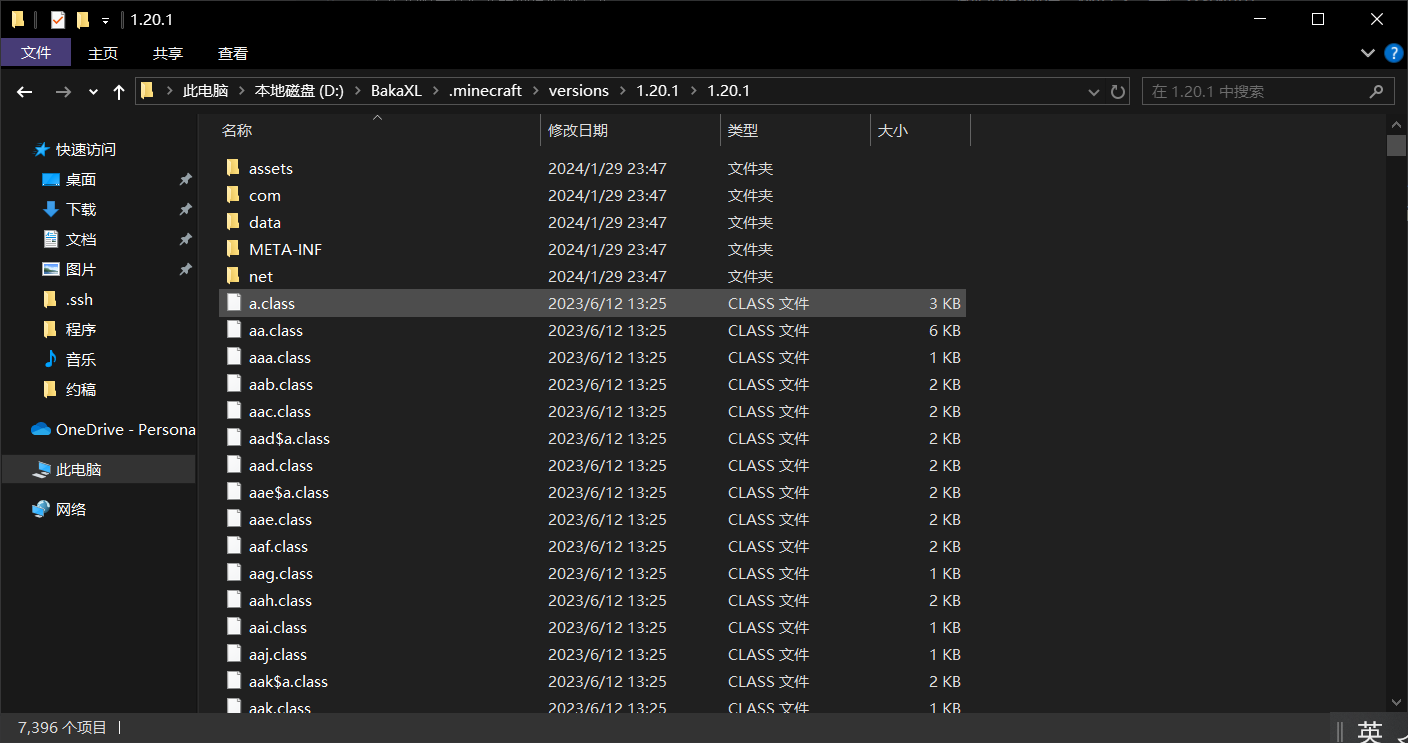
Task: Click scroll down arrow of file list
Action: click(1397, 703)
